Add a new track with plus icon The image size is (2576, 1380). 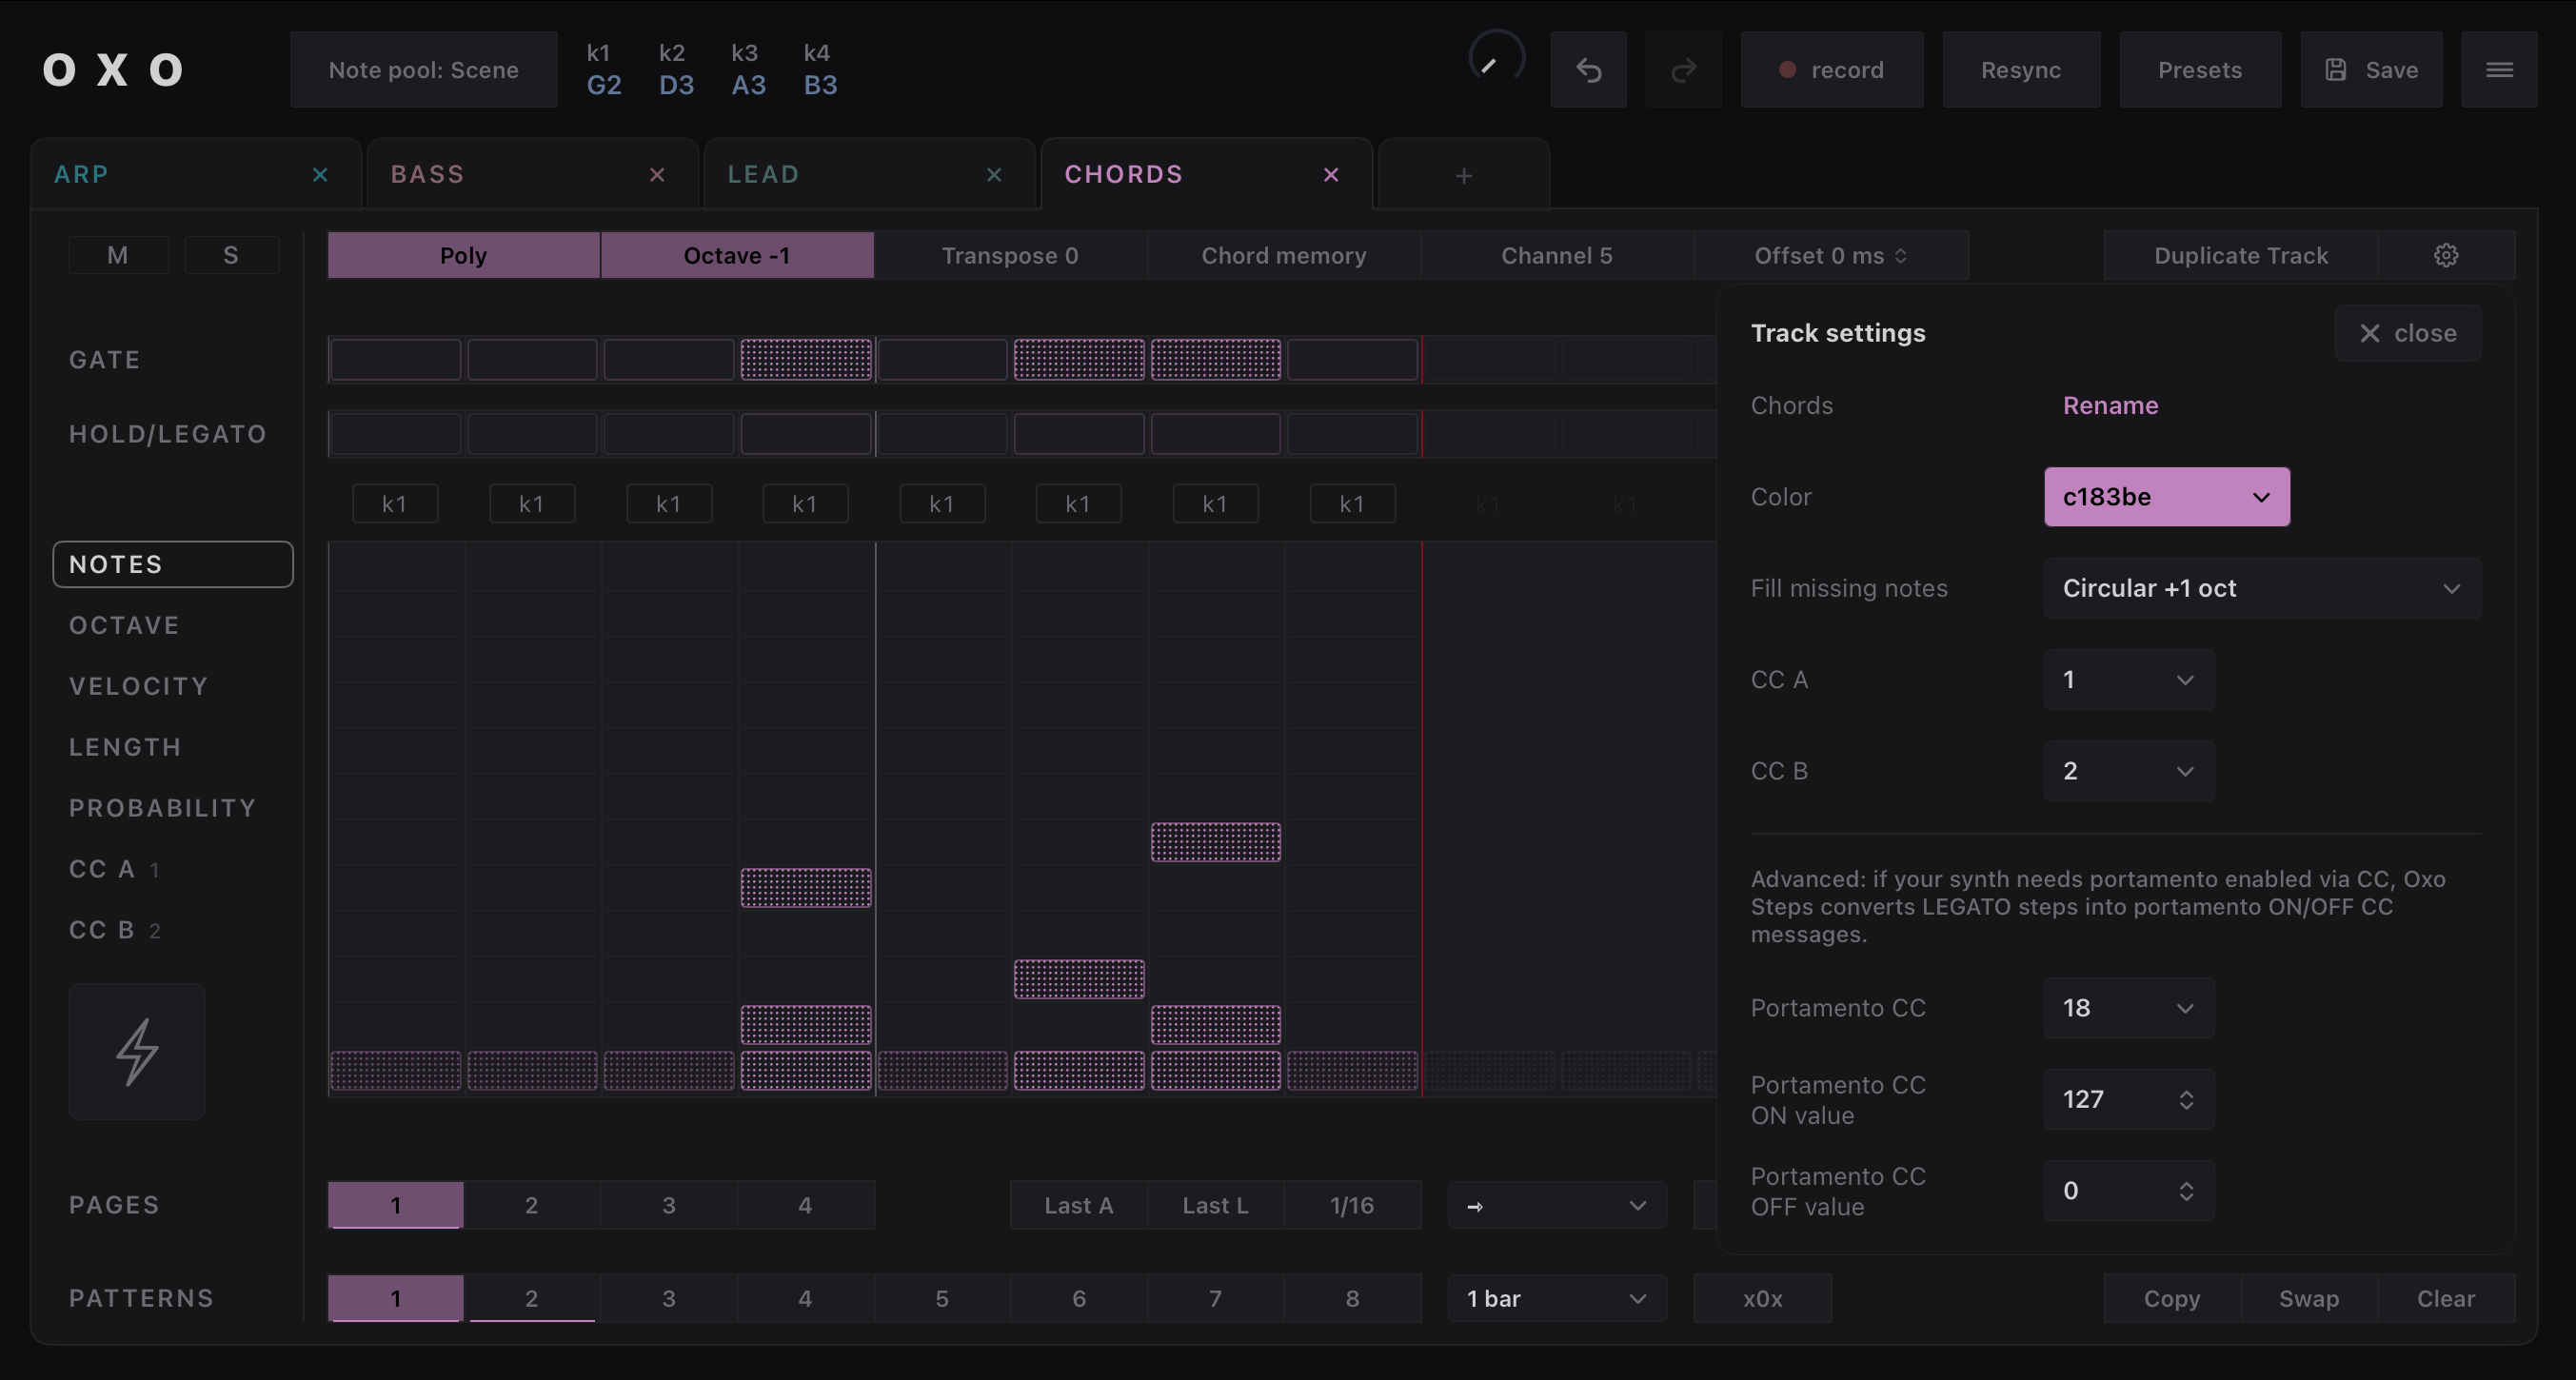(1464, 176)
